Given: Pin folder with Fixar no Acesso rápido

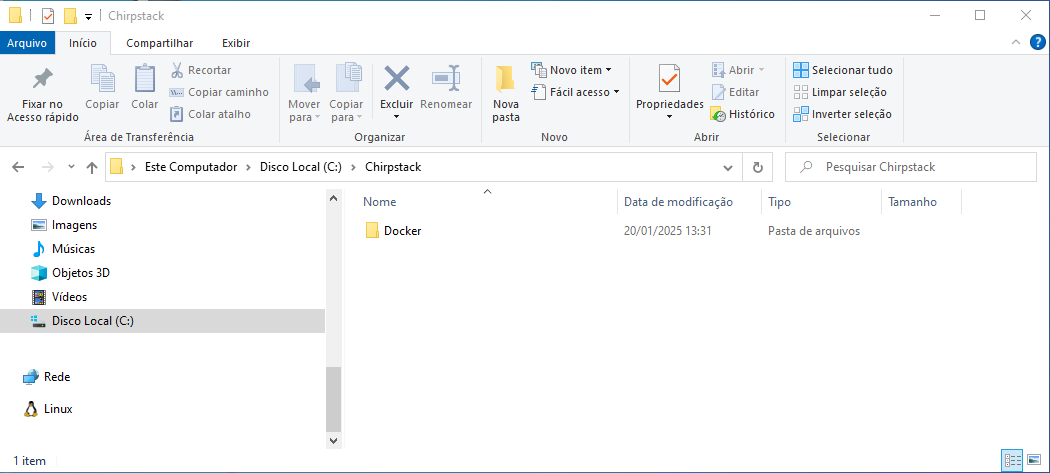Looking at the screenshot, I should [43, 94].
